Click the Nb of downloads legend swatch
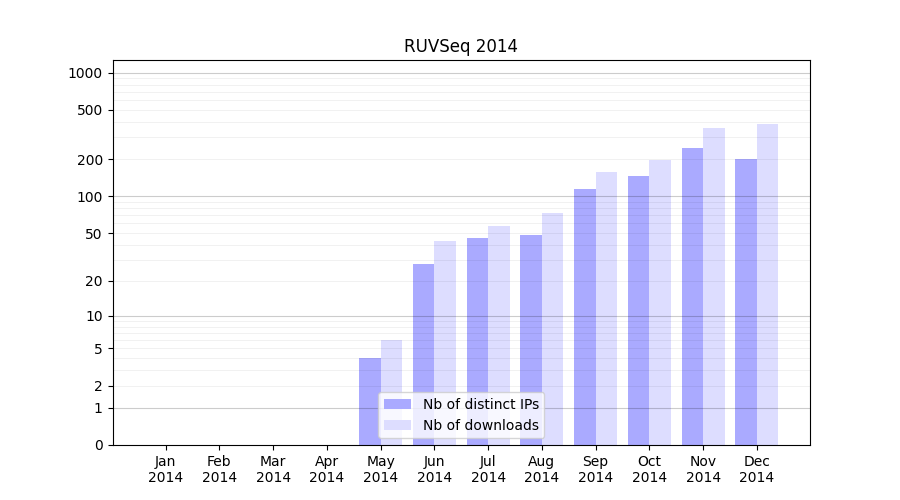Image resolution: width=900 pixels, height=500 pixels. point(397,425)
